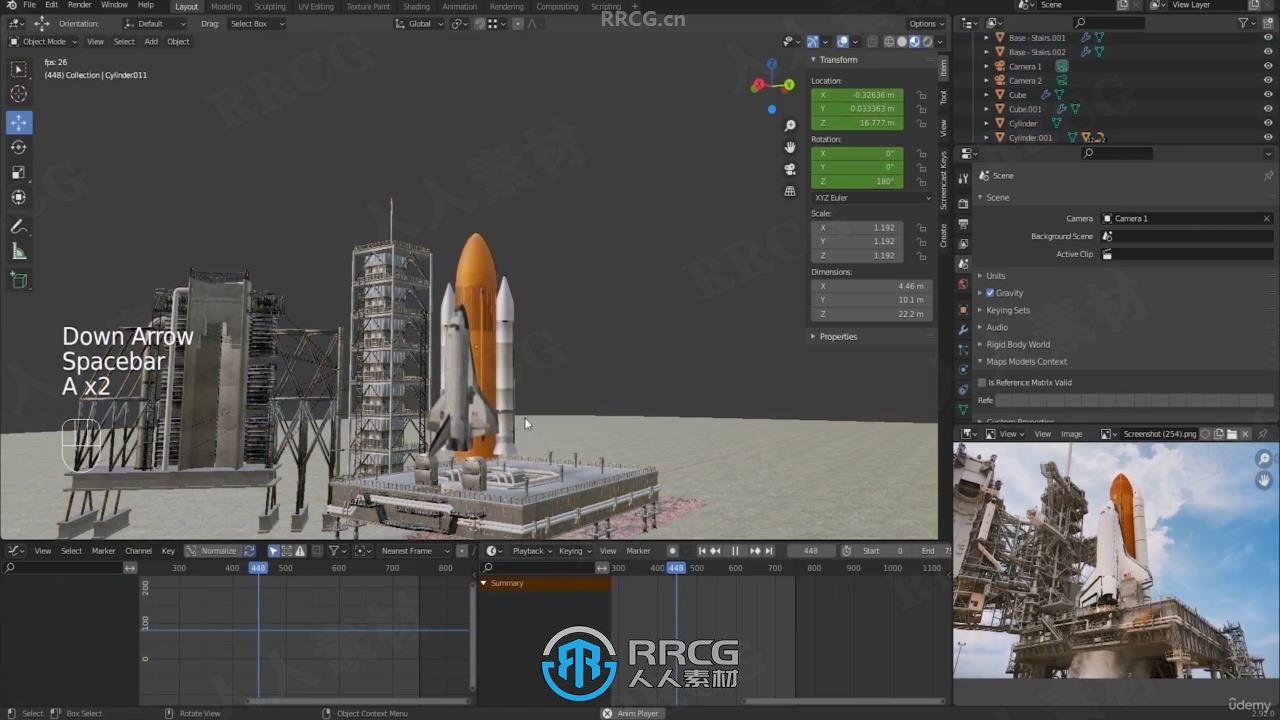Open the Render menu

[x=80, y=5]
